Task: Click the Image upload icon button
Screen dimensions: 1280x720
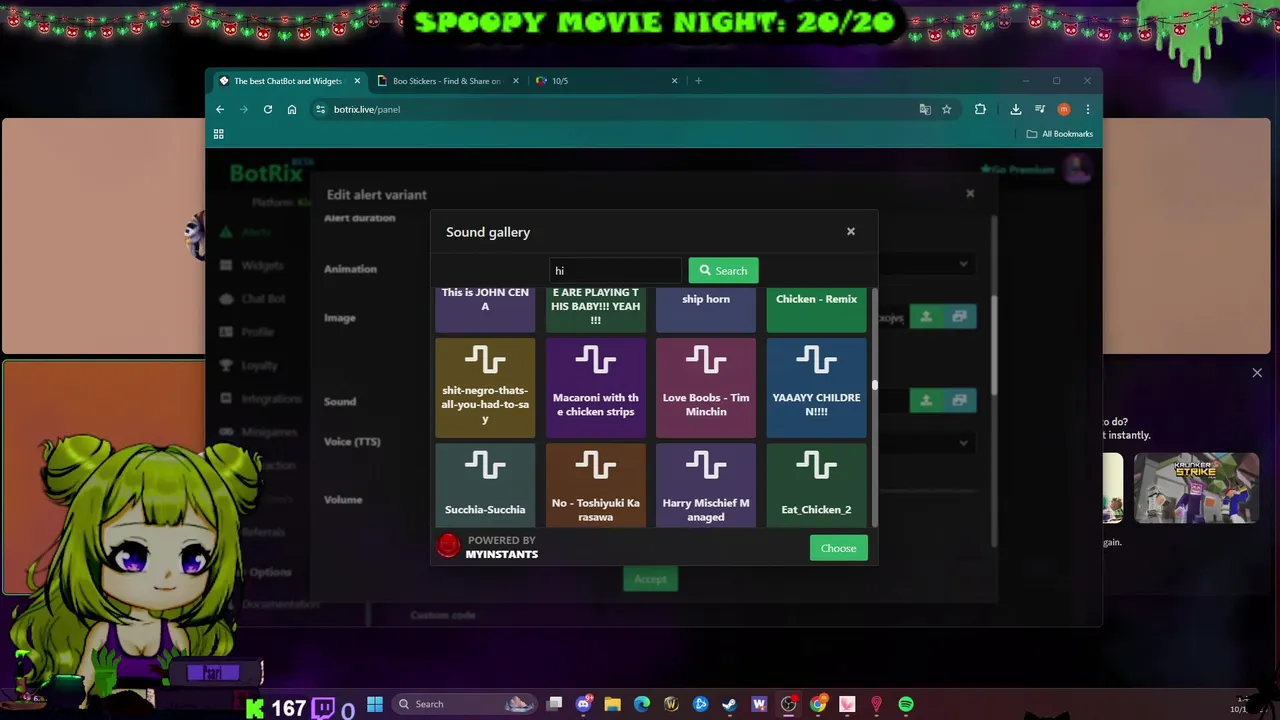Action: 926,316
